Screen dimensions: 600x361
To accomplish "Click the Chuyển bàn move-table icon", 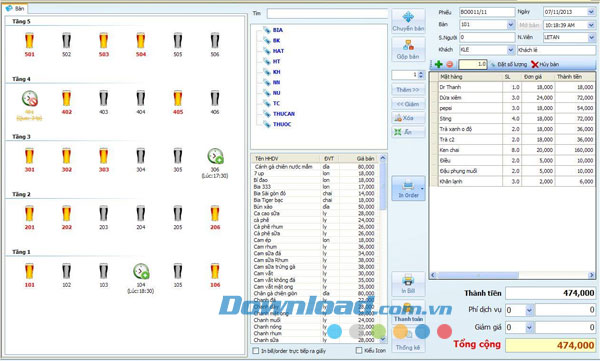I will tap(408, 17).
